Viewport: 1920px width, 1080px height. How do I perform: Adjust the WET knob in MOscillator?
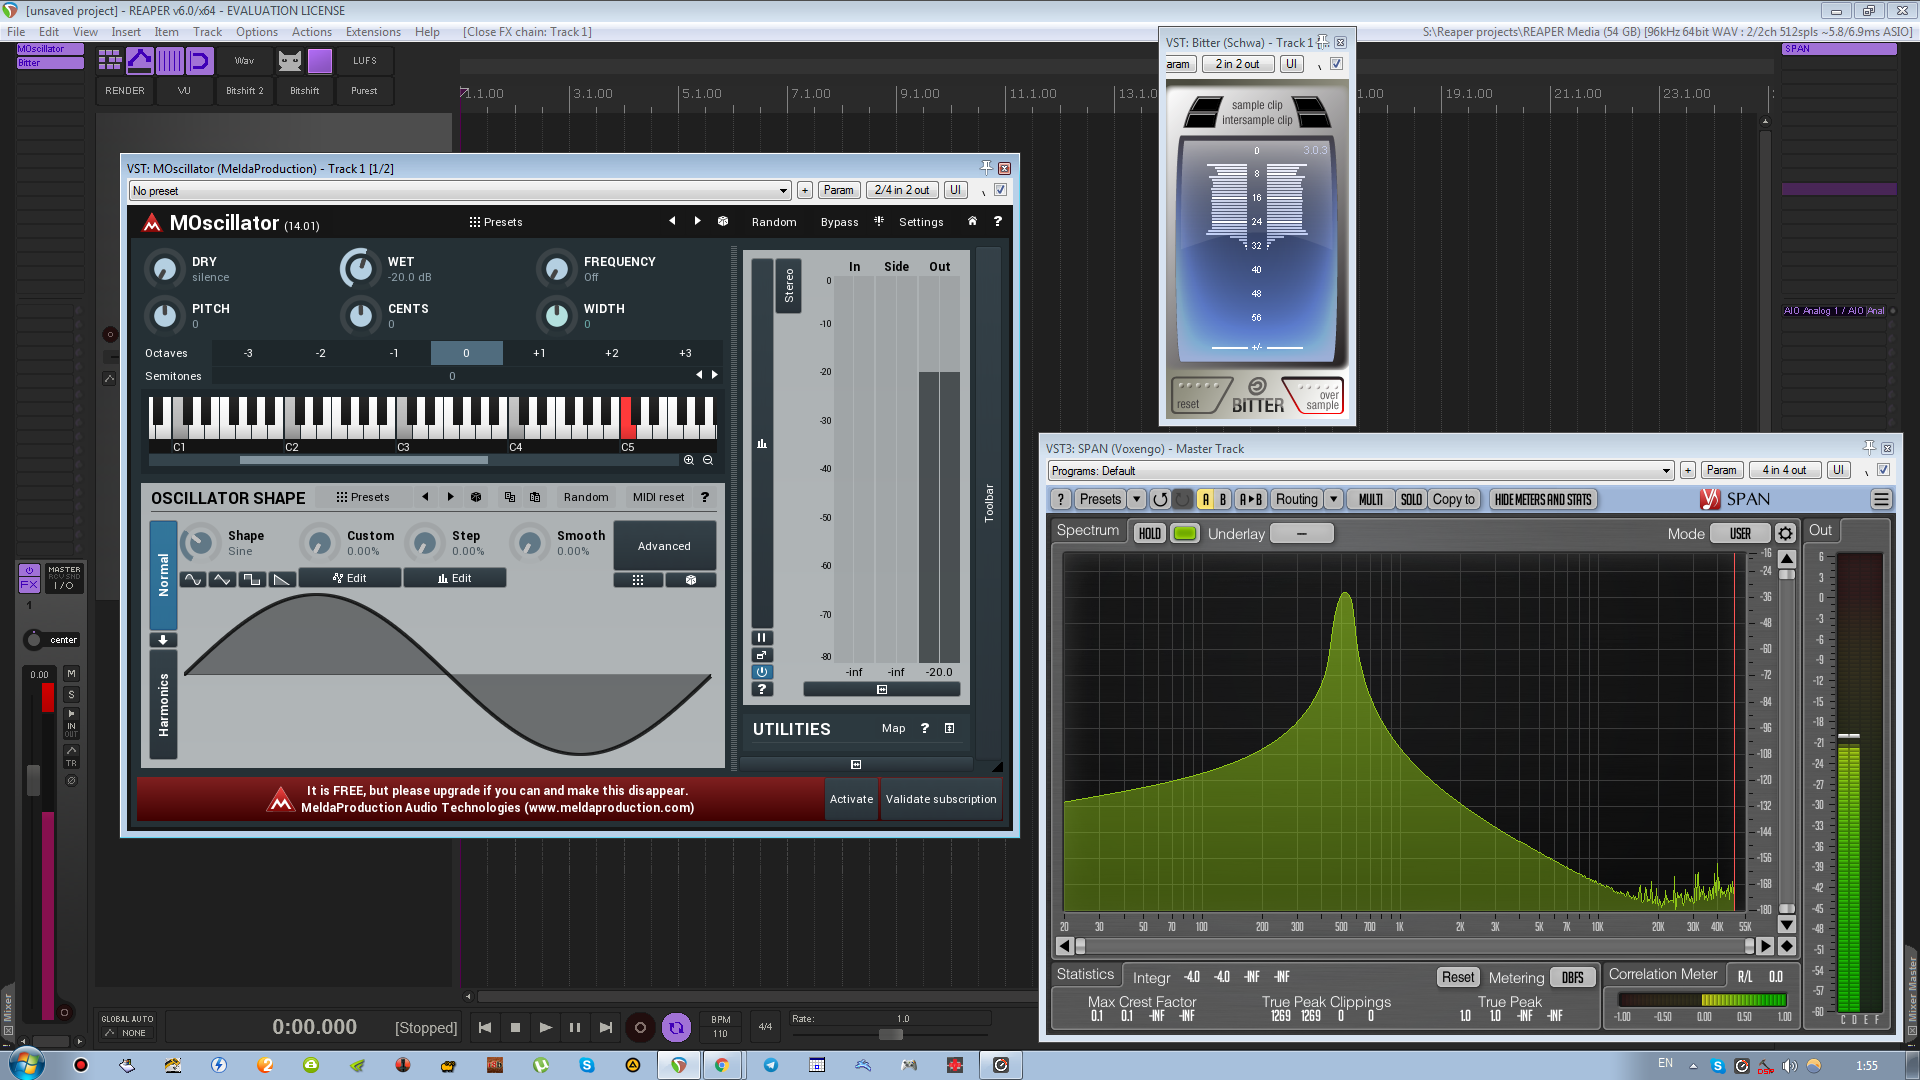(358, 268)
